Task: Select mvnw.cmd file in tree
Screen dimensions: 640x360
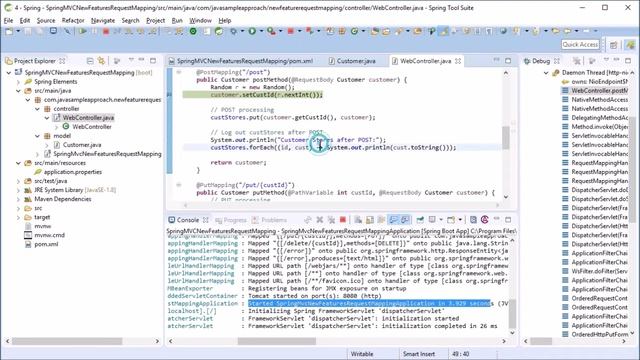Action: 49,235
